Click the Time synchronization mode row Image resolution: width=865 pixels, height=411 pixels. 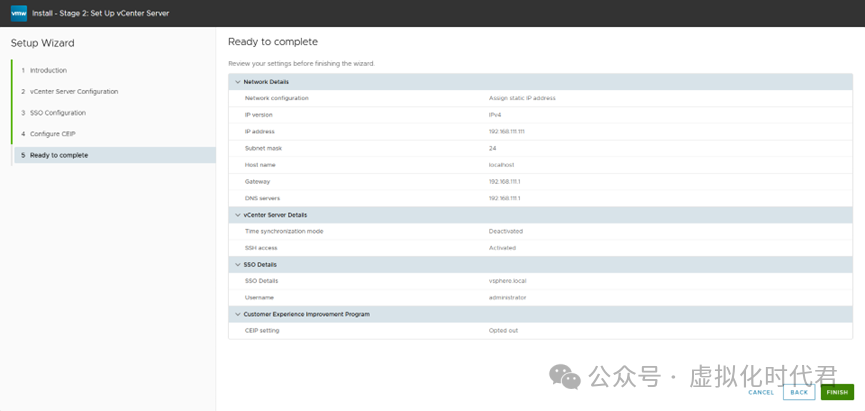540,231
